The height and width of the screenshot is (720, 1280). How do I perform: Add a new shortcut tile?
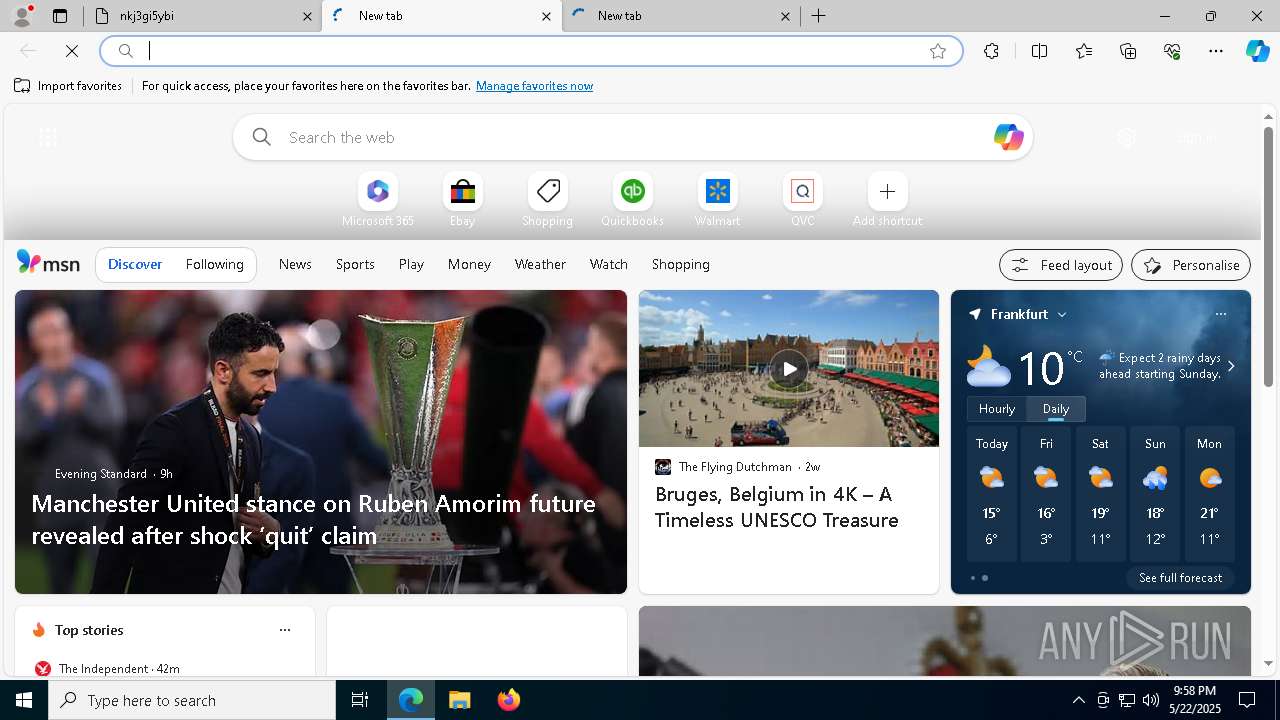pyautogui.click(x=887, y=200)
